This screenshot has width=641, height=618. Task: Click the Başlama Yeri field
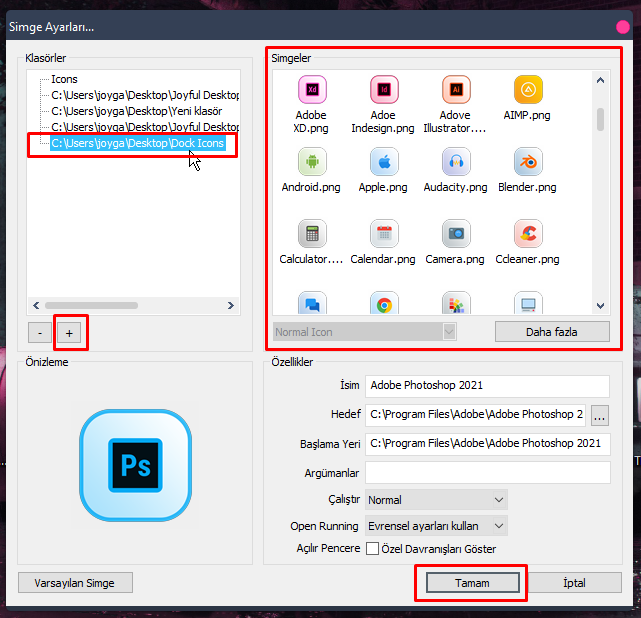point(488,444)
